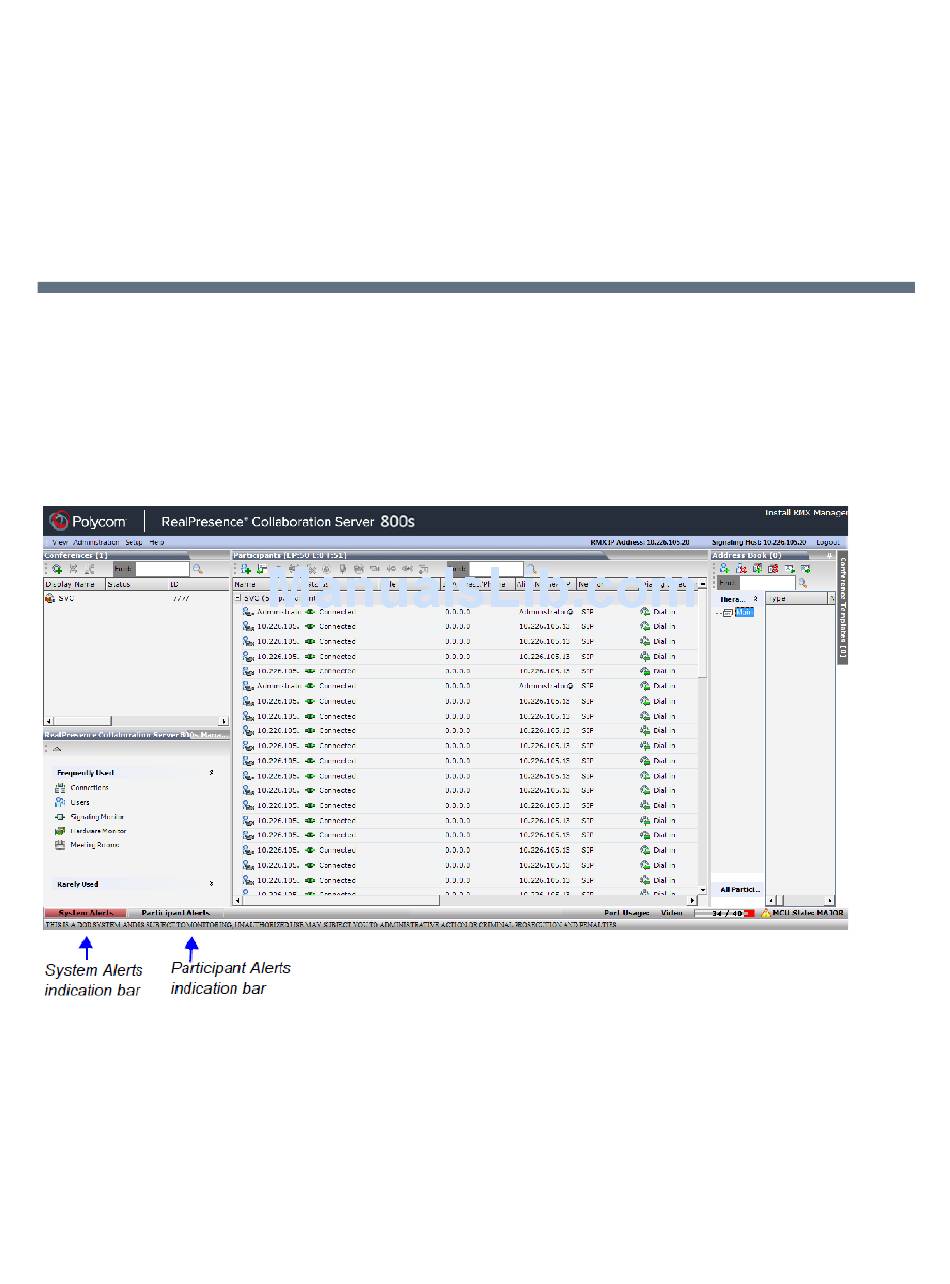The width and height of the screenshot is (950, 1284).
Task: Open Signaling Monitor in Frequently Used list
Action: [x=97, y=817]
